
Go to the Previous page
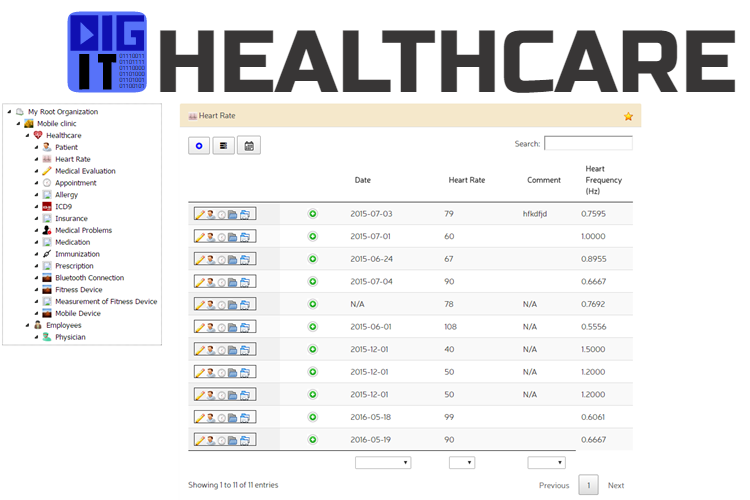pos(554,486)
